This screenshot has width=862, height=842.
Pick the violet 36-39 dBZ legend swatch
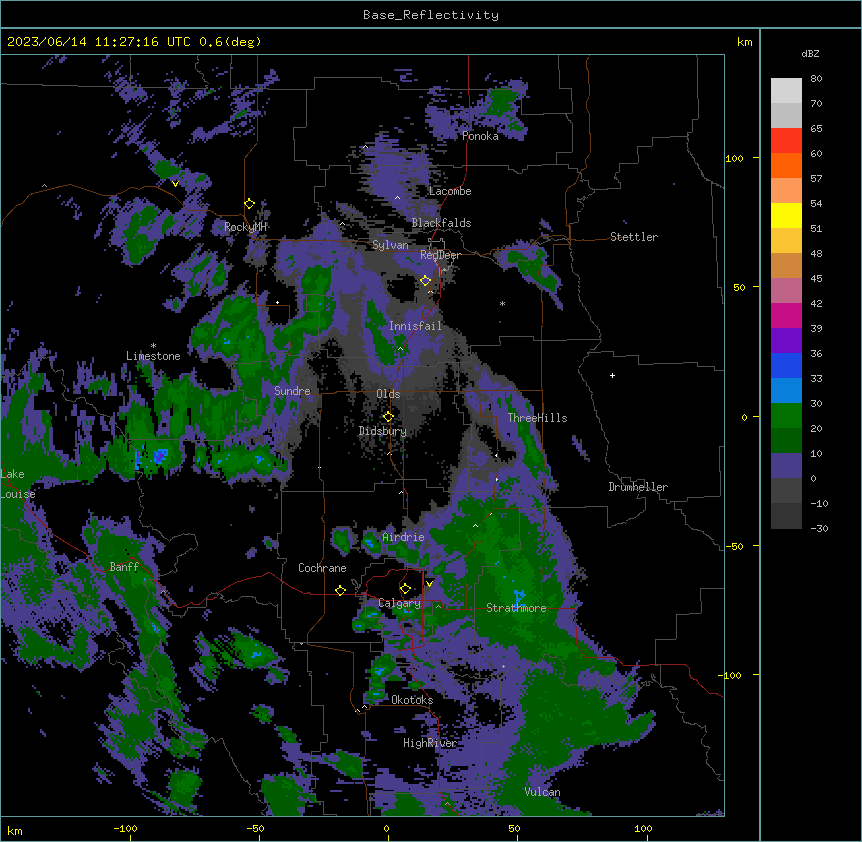click(786, 341)
